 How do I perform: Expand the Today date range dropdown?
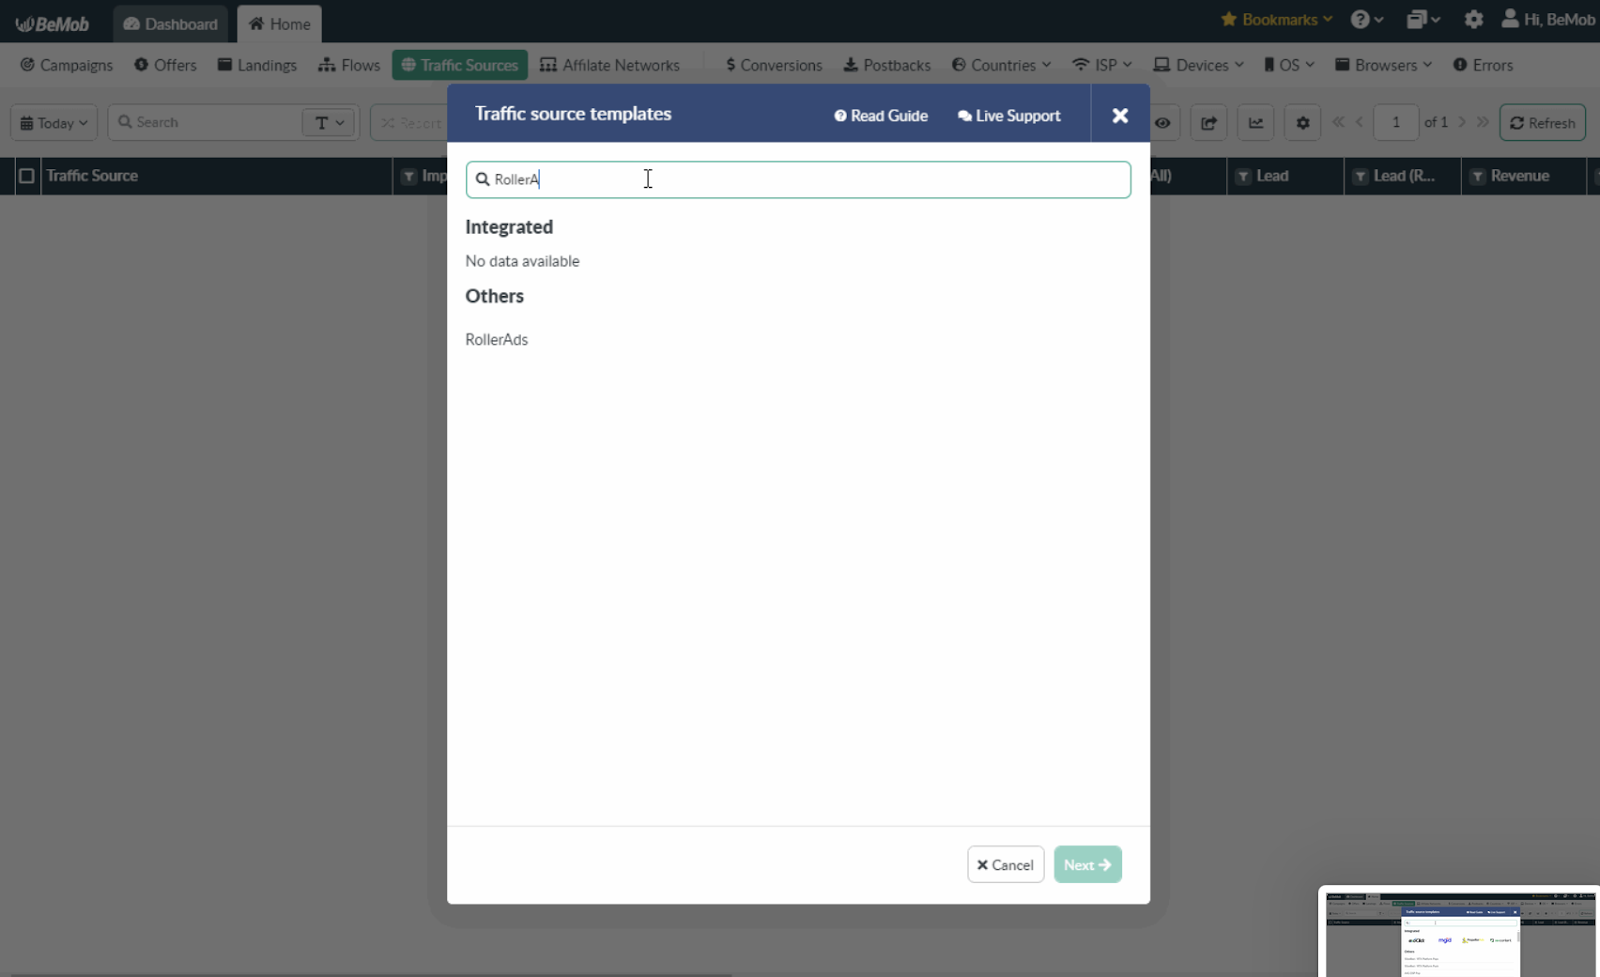pos(54,123)
